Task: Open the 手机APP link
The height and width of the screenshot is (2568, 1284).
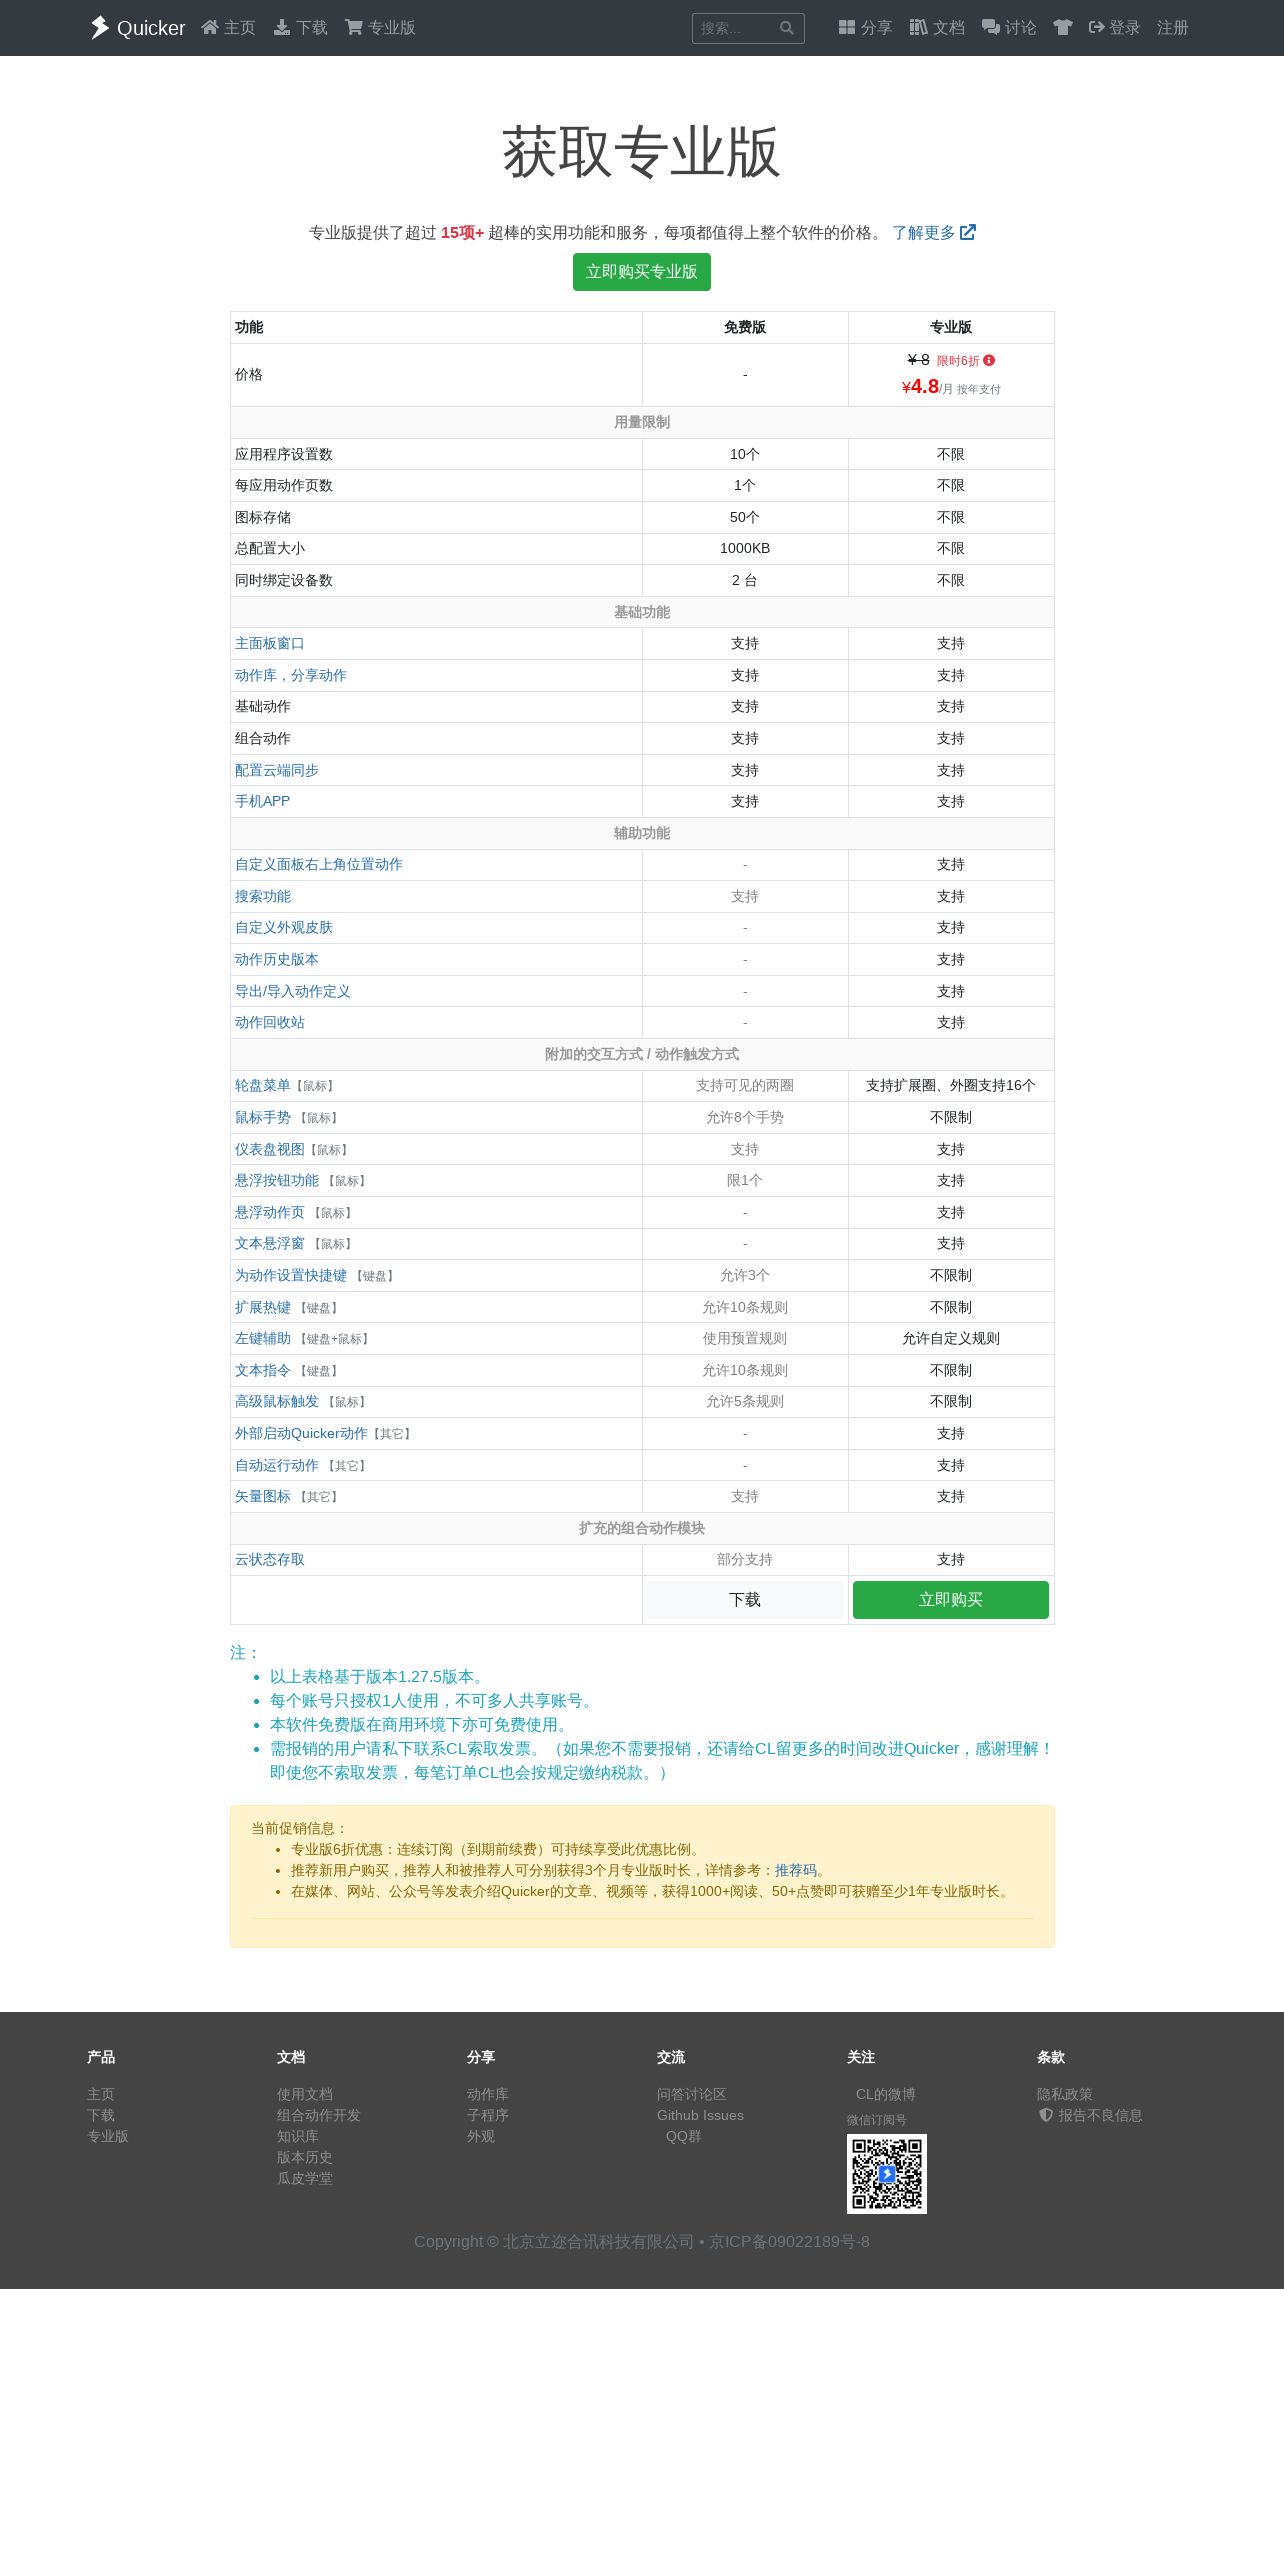Action: coord(262,802)
